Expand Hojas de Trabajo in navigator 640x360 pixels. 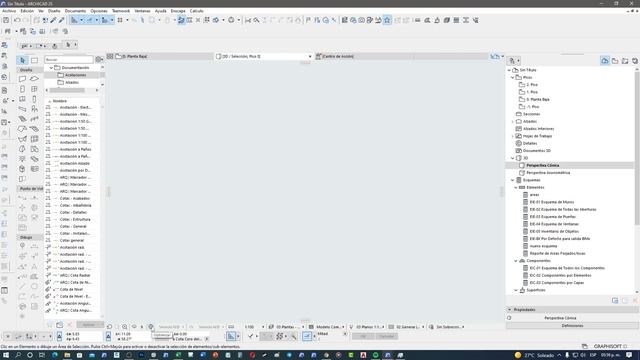tap(513, 136)
